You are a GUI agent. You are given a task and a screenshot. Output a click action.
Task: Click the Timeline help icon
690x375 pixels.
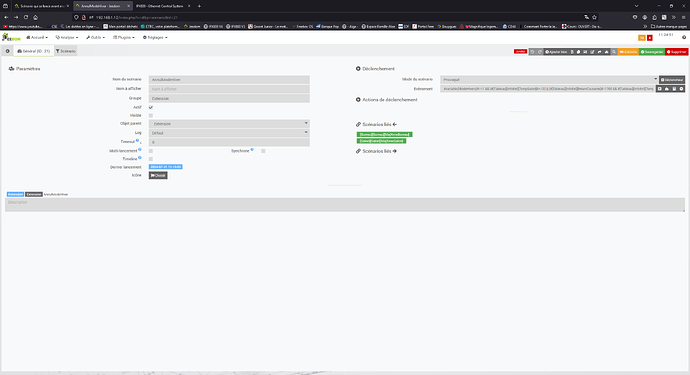point(140,158)
